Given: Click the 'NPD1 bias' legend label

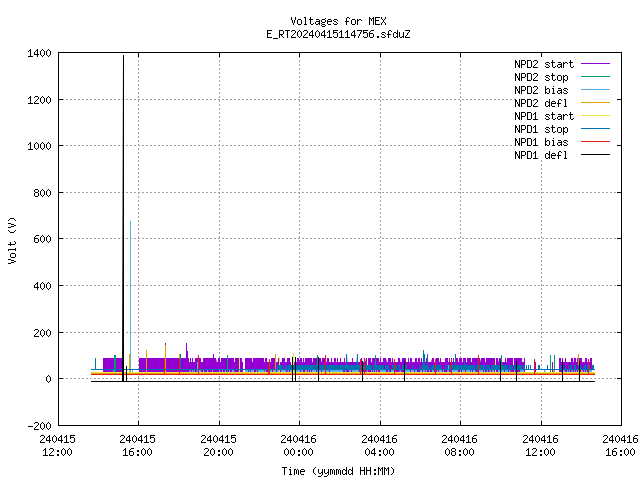Looking at the screenshot, I should pyautogui.click(x=541, y=142).
